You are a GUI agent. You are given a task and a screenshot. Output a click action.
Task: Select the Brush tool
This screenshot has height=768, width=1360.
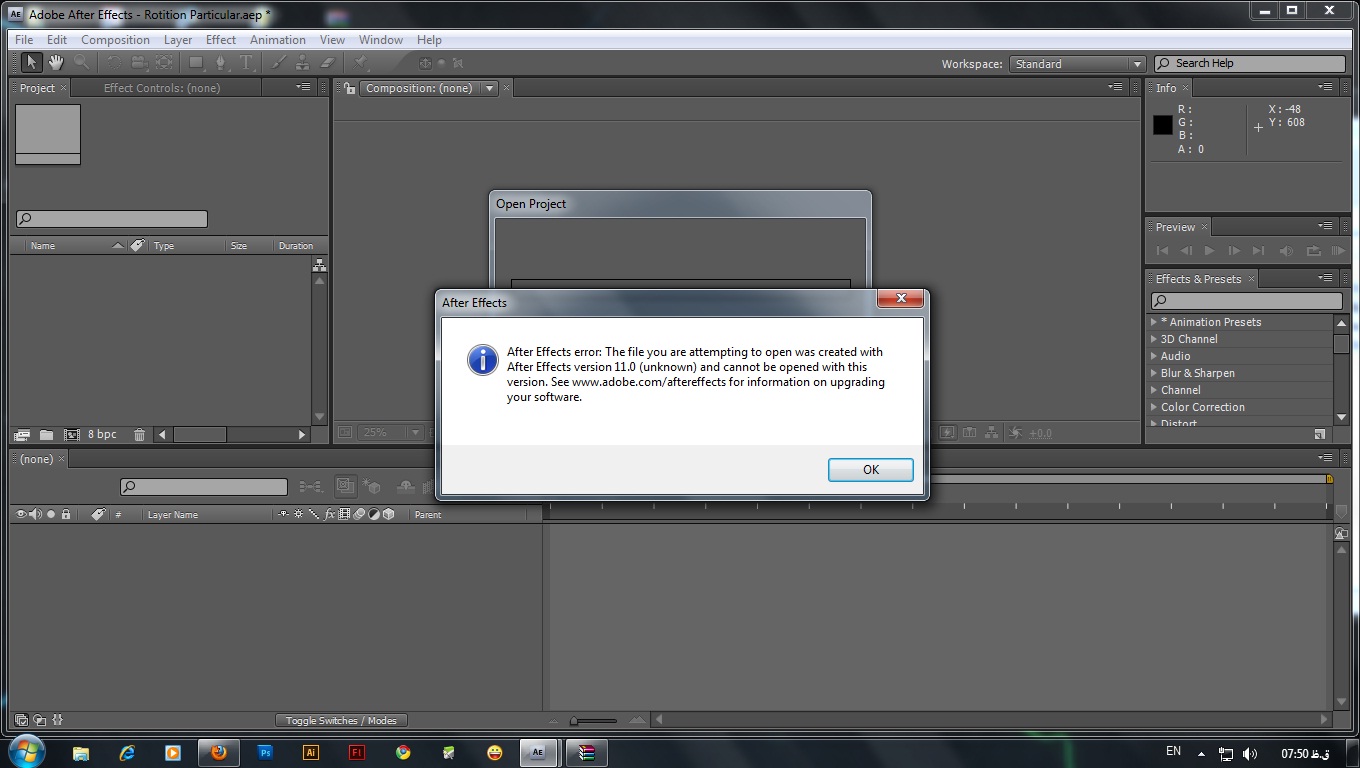tap(280, 63)
